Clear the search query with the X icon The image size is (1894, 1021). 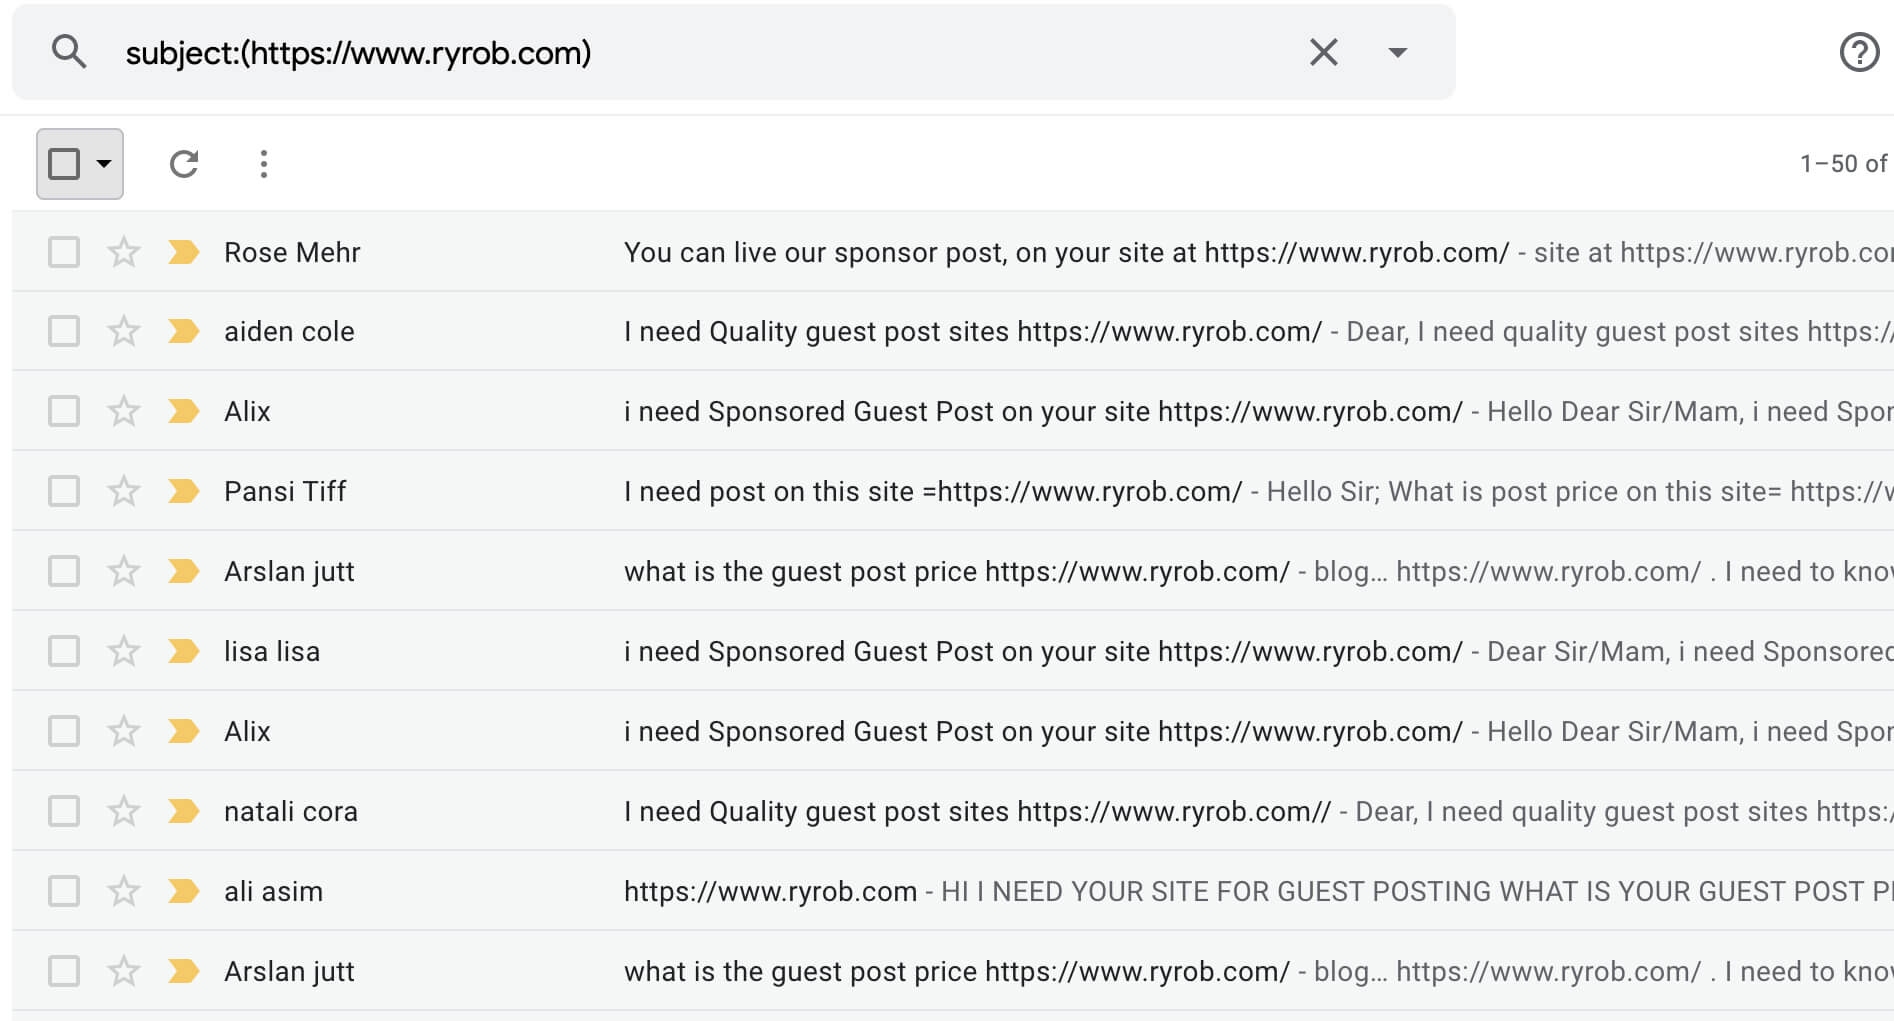pos(1323,51)
